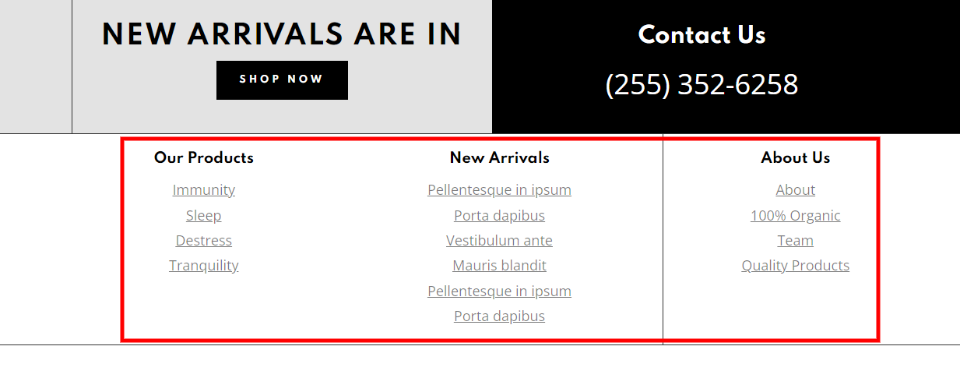Viewport: 960px width, 378px height.
Task: Select the Destress link
Action: (203, 241)
